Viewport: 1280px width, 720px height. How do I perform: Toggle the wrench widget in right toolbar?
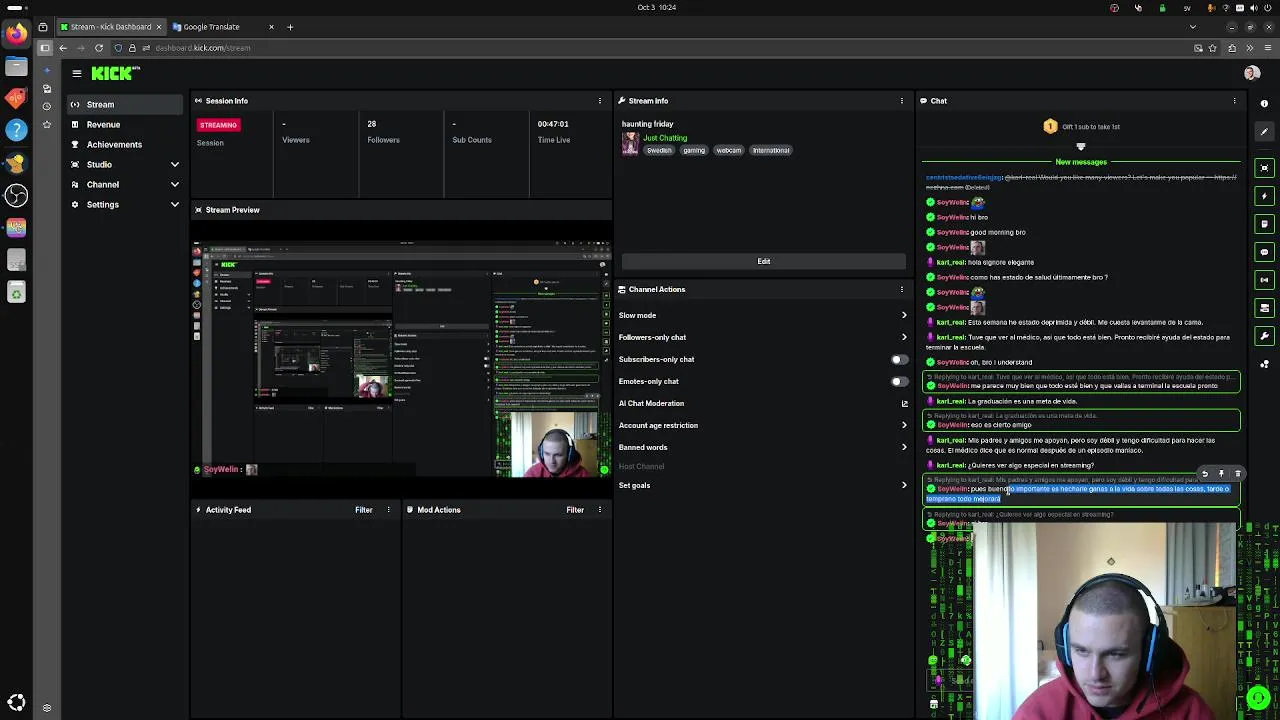pyautogui.click(x=1264, y=336)
